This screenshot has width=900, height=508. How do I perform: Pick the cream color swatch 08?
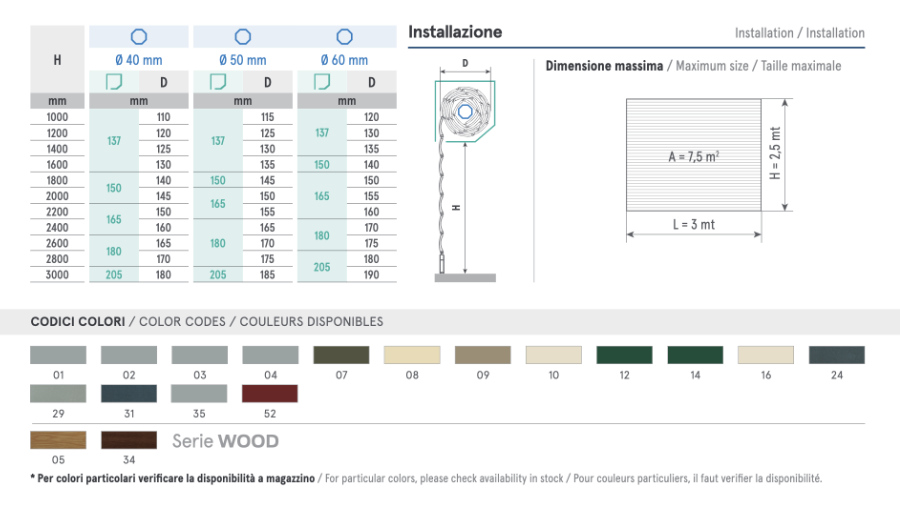point(412,355)
